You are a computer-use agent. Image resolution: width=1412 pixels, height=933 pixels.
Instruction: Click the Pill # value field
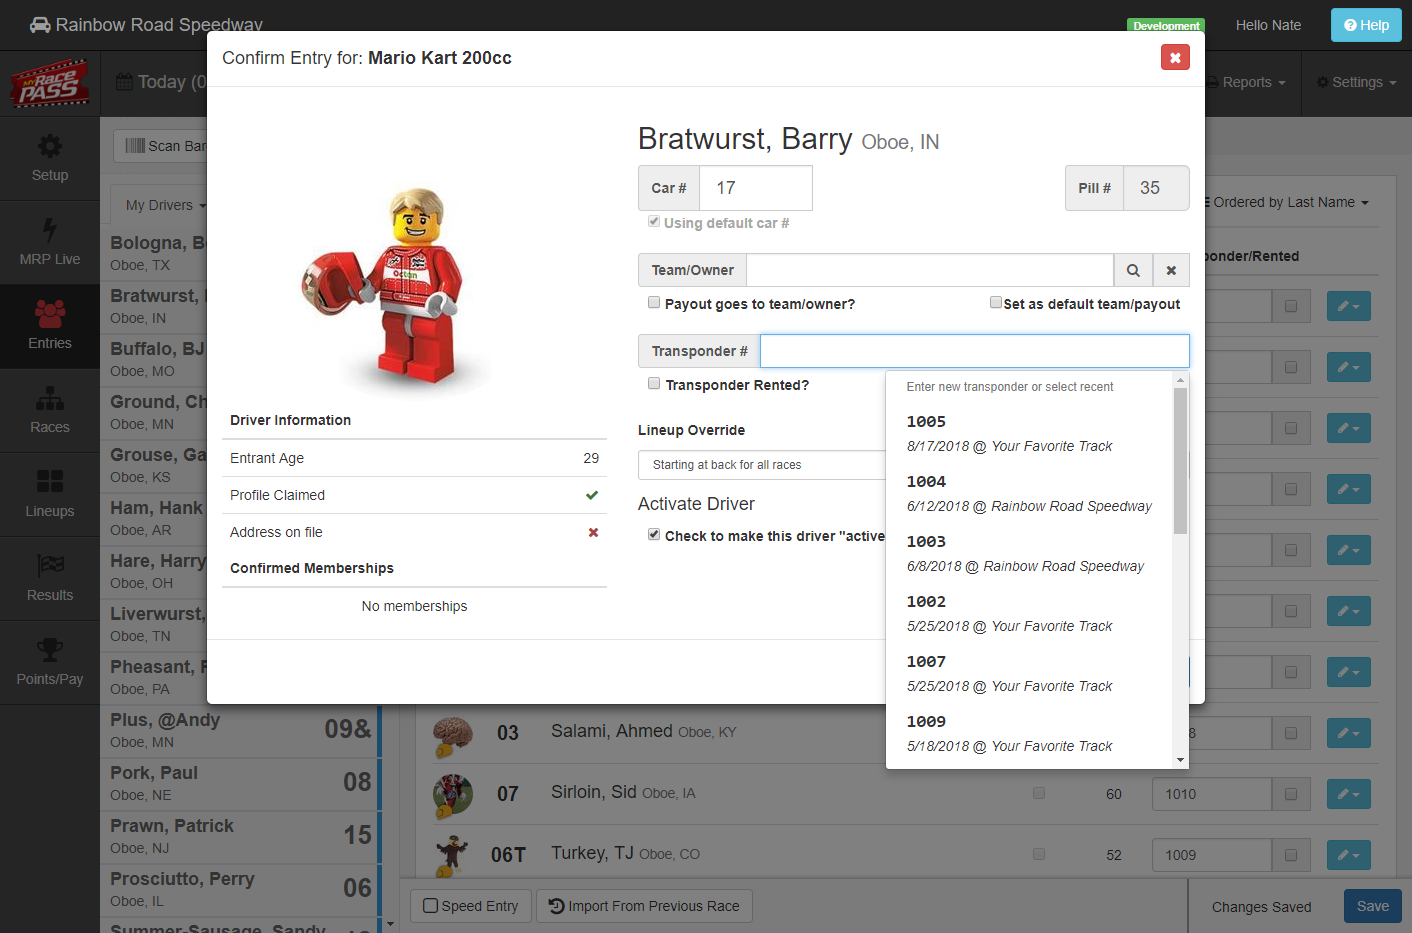pos(1156,188)
